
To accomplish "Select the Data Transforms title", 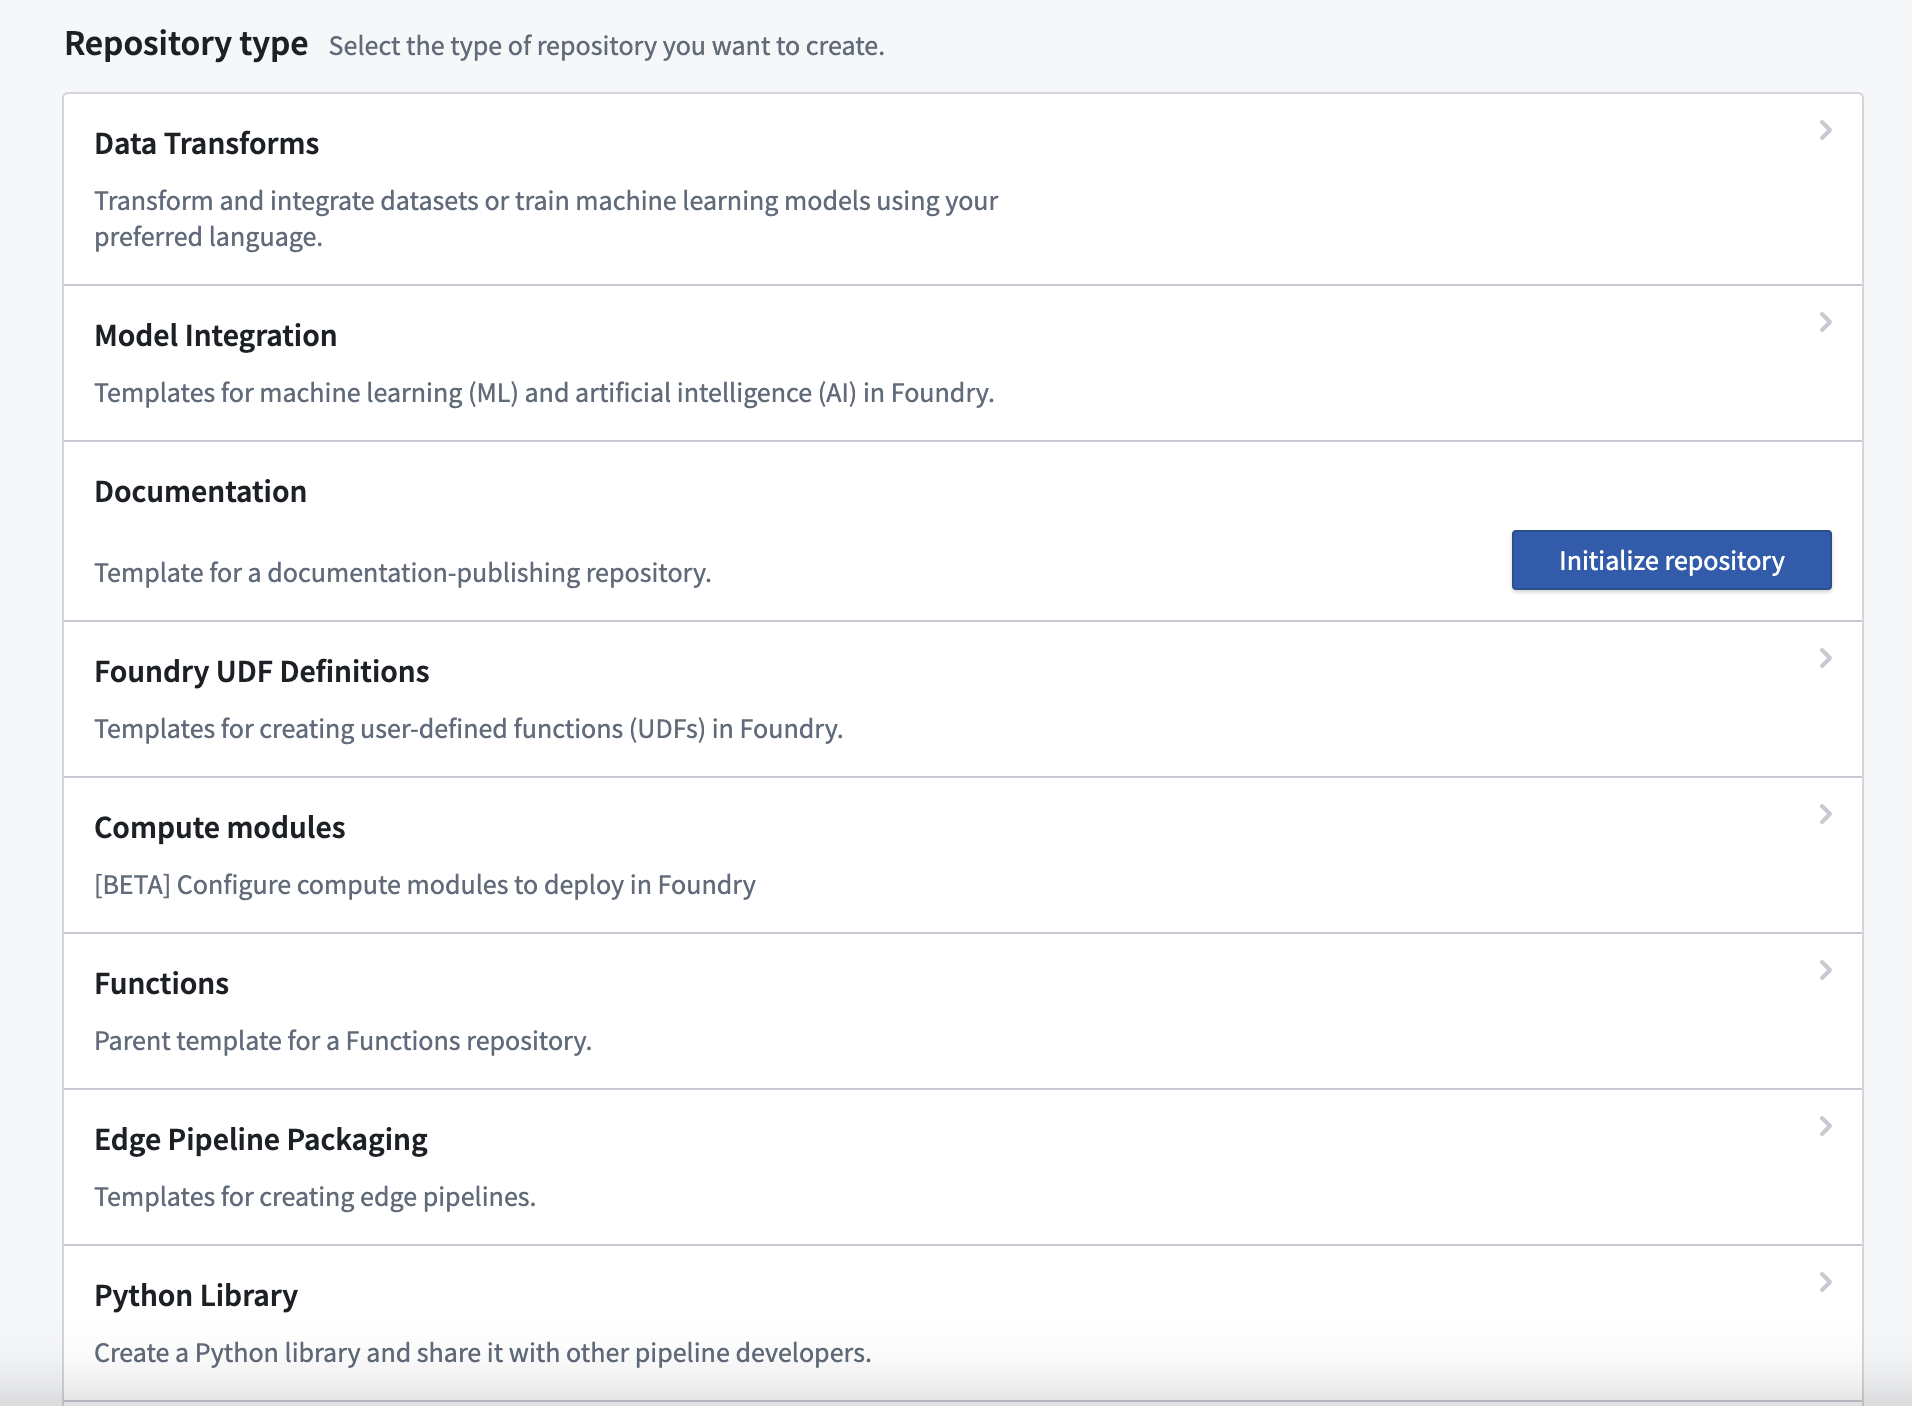I will click(x=206, y=144).
